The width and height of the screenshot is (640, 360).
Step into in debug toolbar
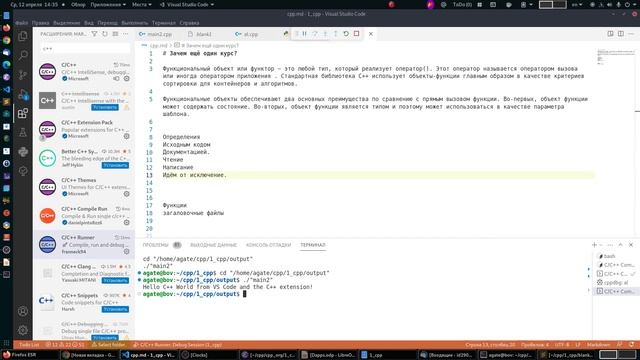pos(325,34)
